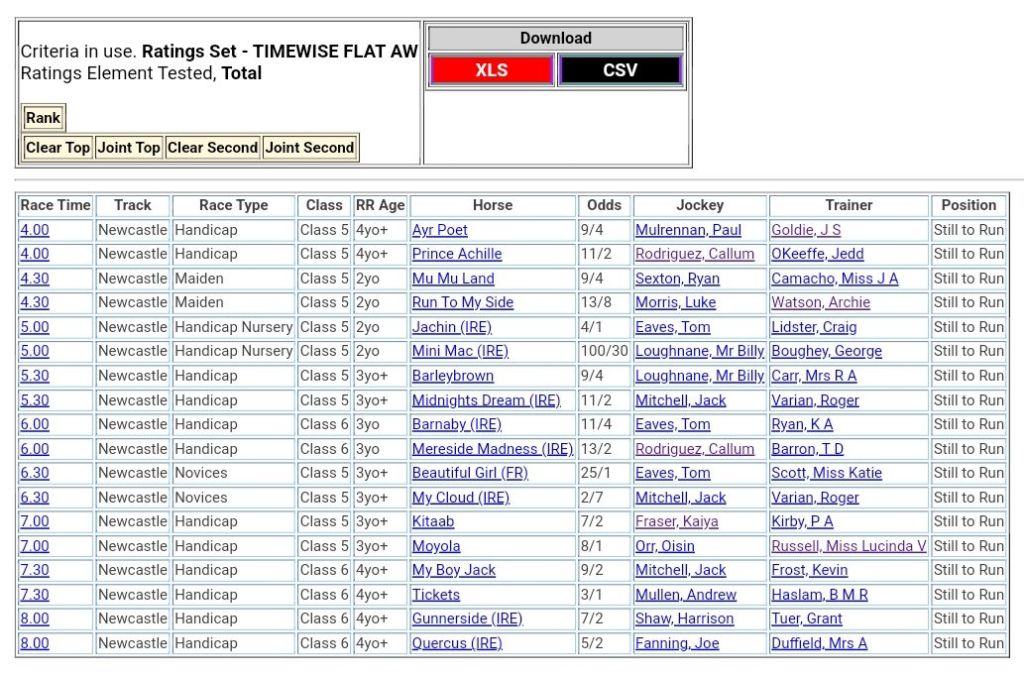
Task: Click the Horse column header
Action: pyautogui.click(x=492, y=205)
